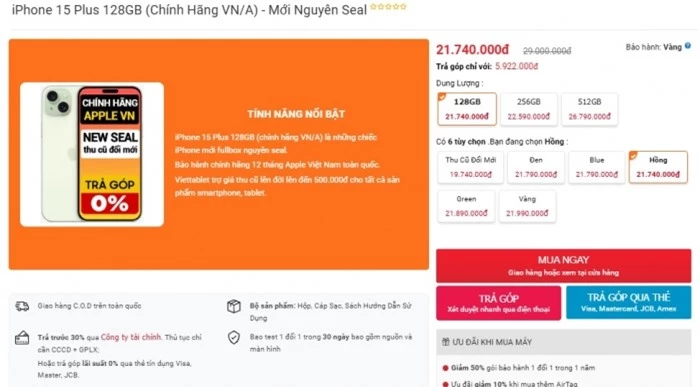Click the red MUA NGAY button
700x387 pixels.
click(x=563, y=266)
